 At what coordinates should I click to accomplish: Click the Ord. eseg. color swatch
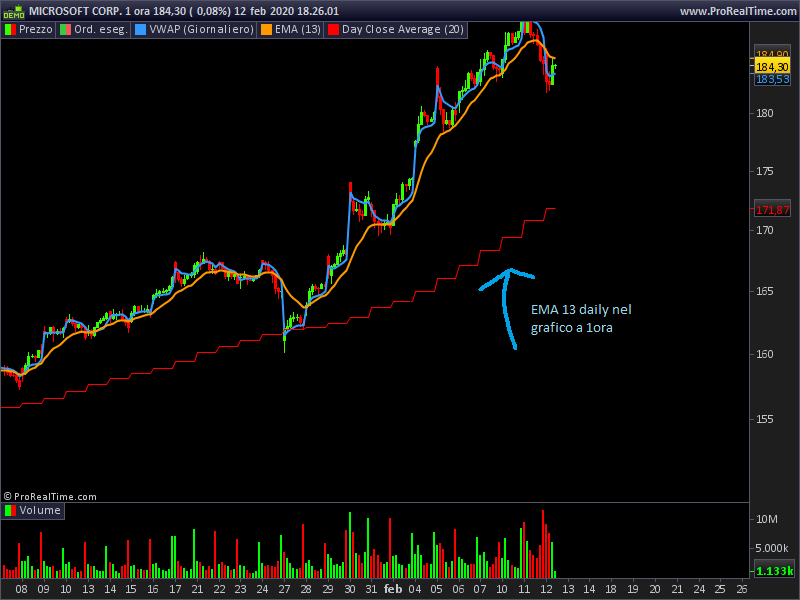coord(65,30)
